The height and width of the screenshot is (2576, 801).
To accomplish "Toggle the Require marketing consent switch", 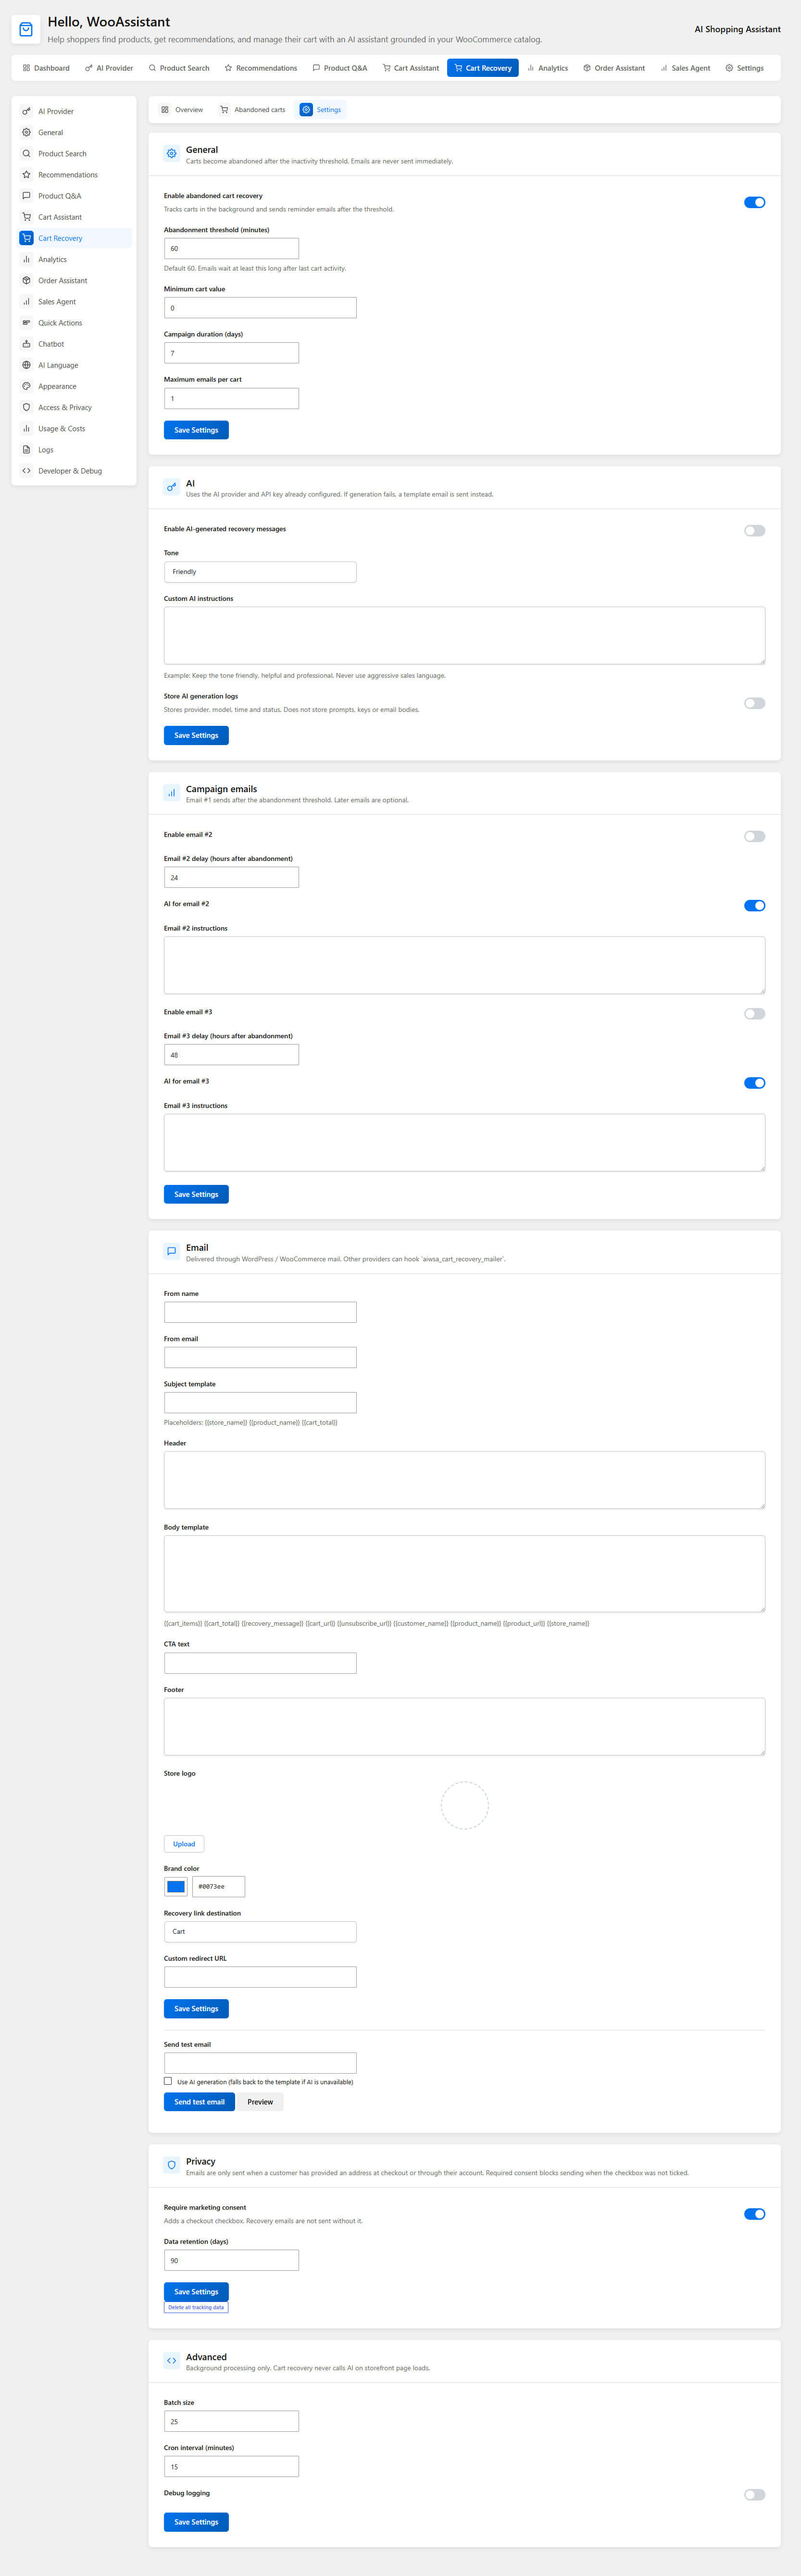I will click(x=755, y=2214).
